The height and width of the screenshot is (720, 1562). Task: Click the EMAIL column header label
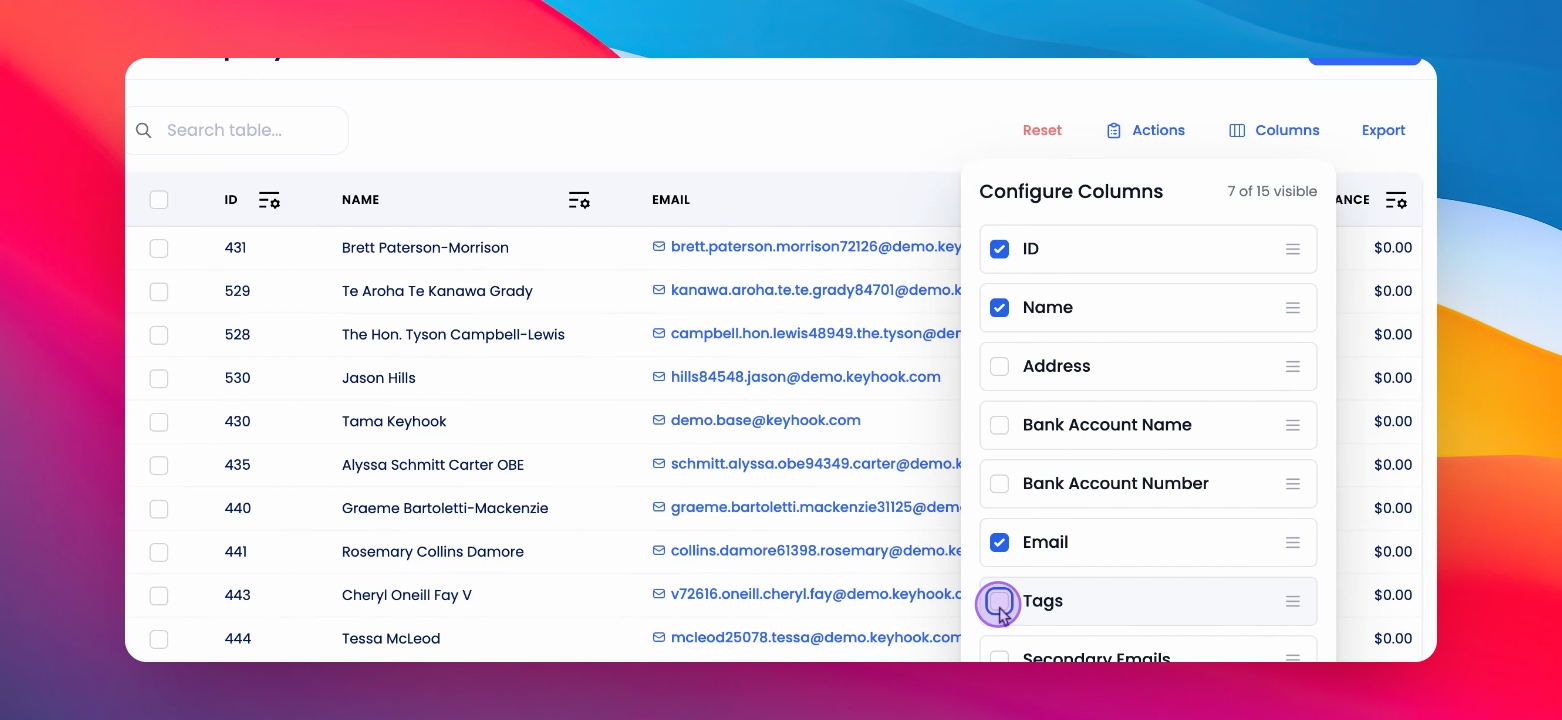(671, 200)
